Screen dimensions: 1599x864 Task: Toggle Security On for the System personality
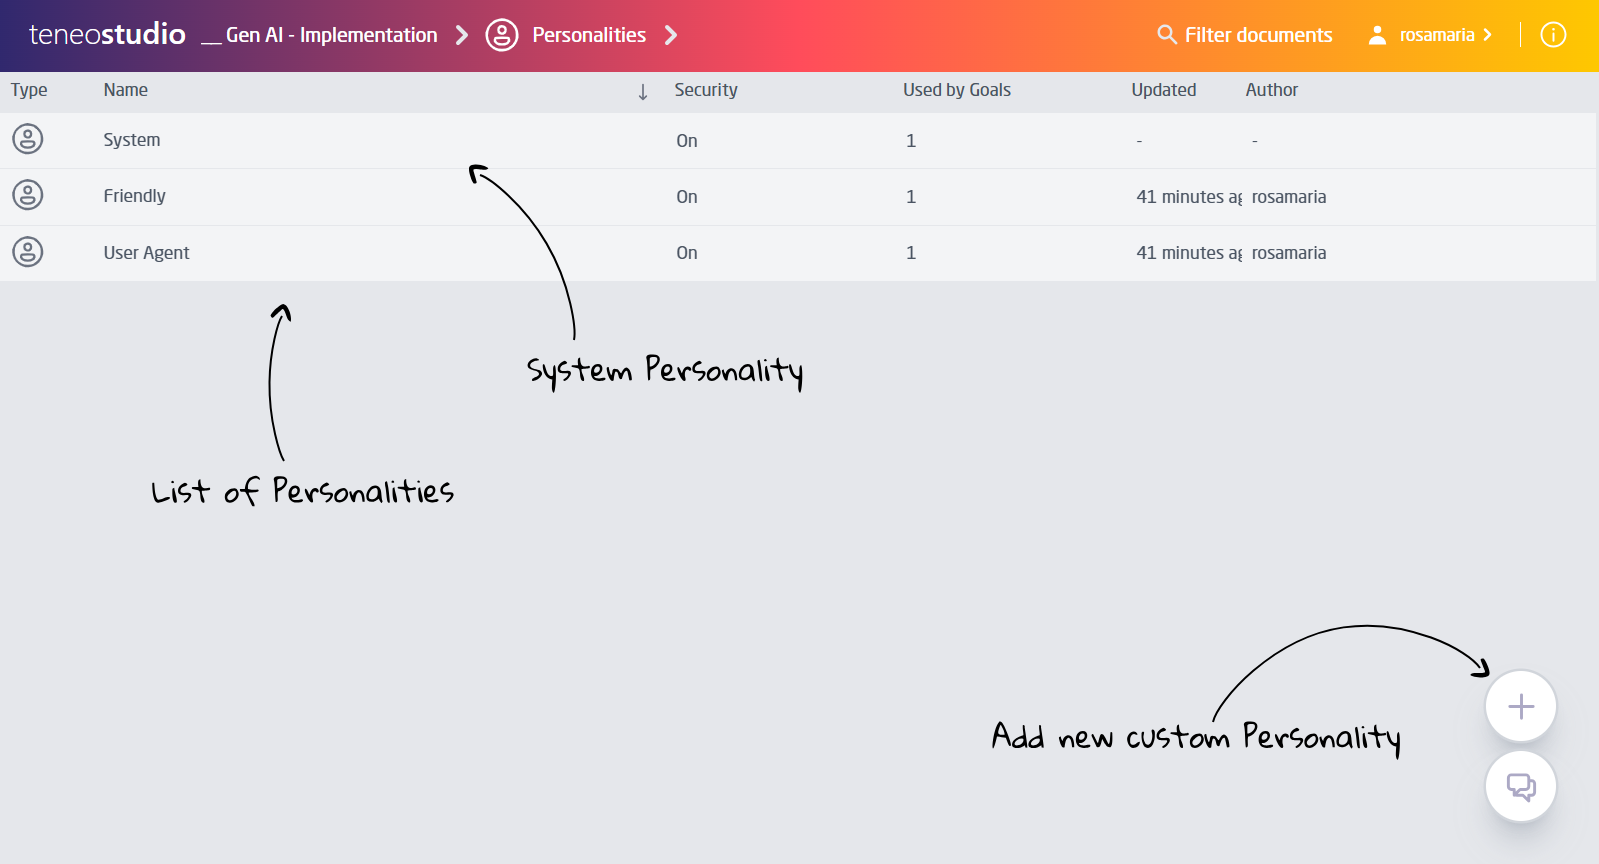[687, 141]
